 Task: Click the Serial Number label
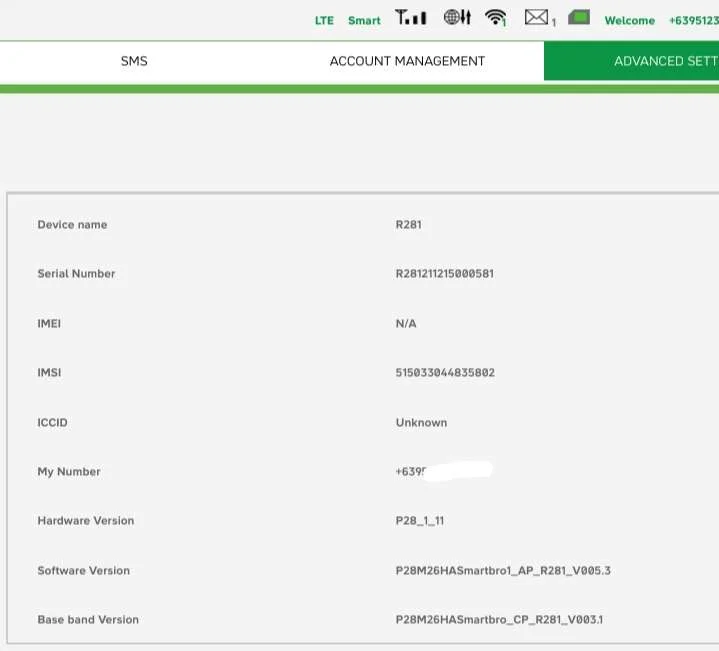pyautogui.click(x=76, y=274)
